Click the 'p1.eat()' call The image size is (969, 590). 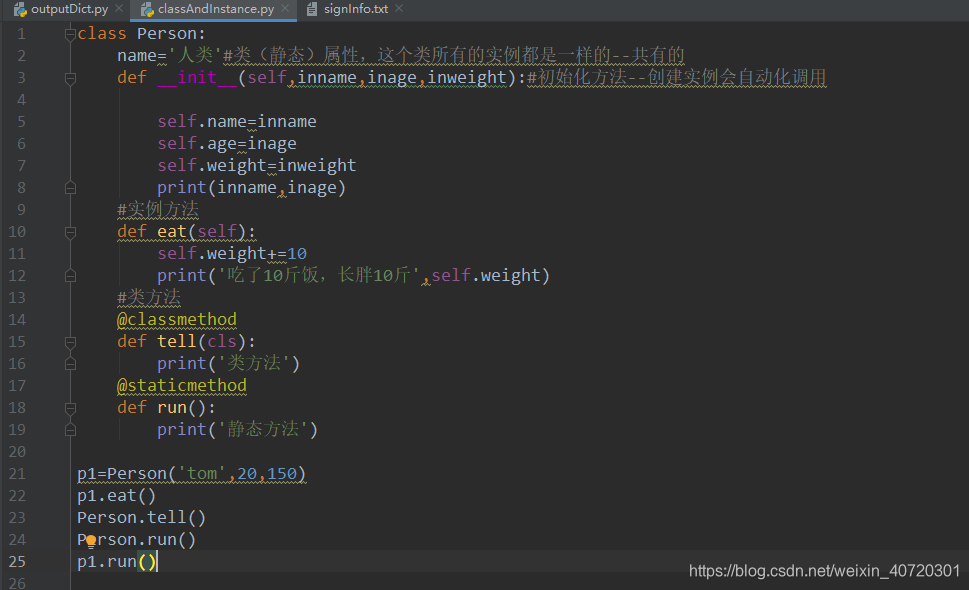[117, 495]
